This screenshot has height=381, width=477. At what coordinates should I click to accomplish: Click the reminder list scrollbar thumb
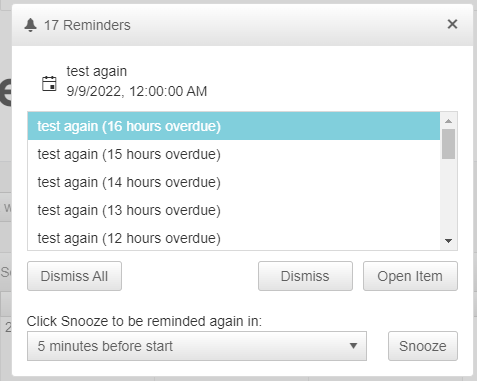(448, 144)
